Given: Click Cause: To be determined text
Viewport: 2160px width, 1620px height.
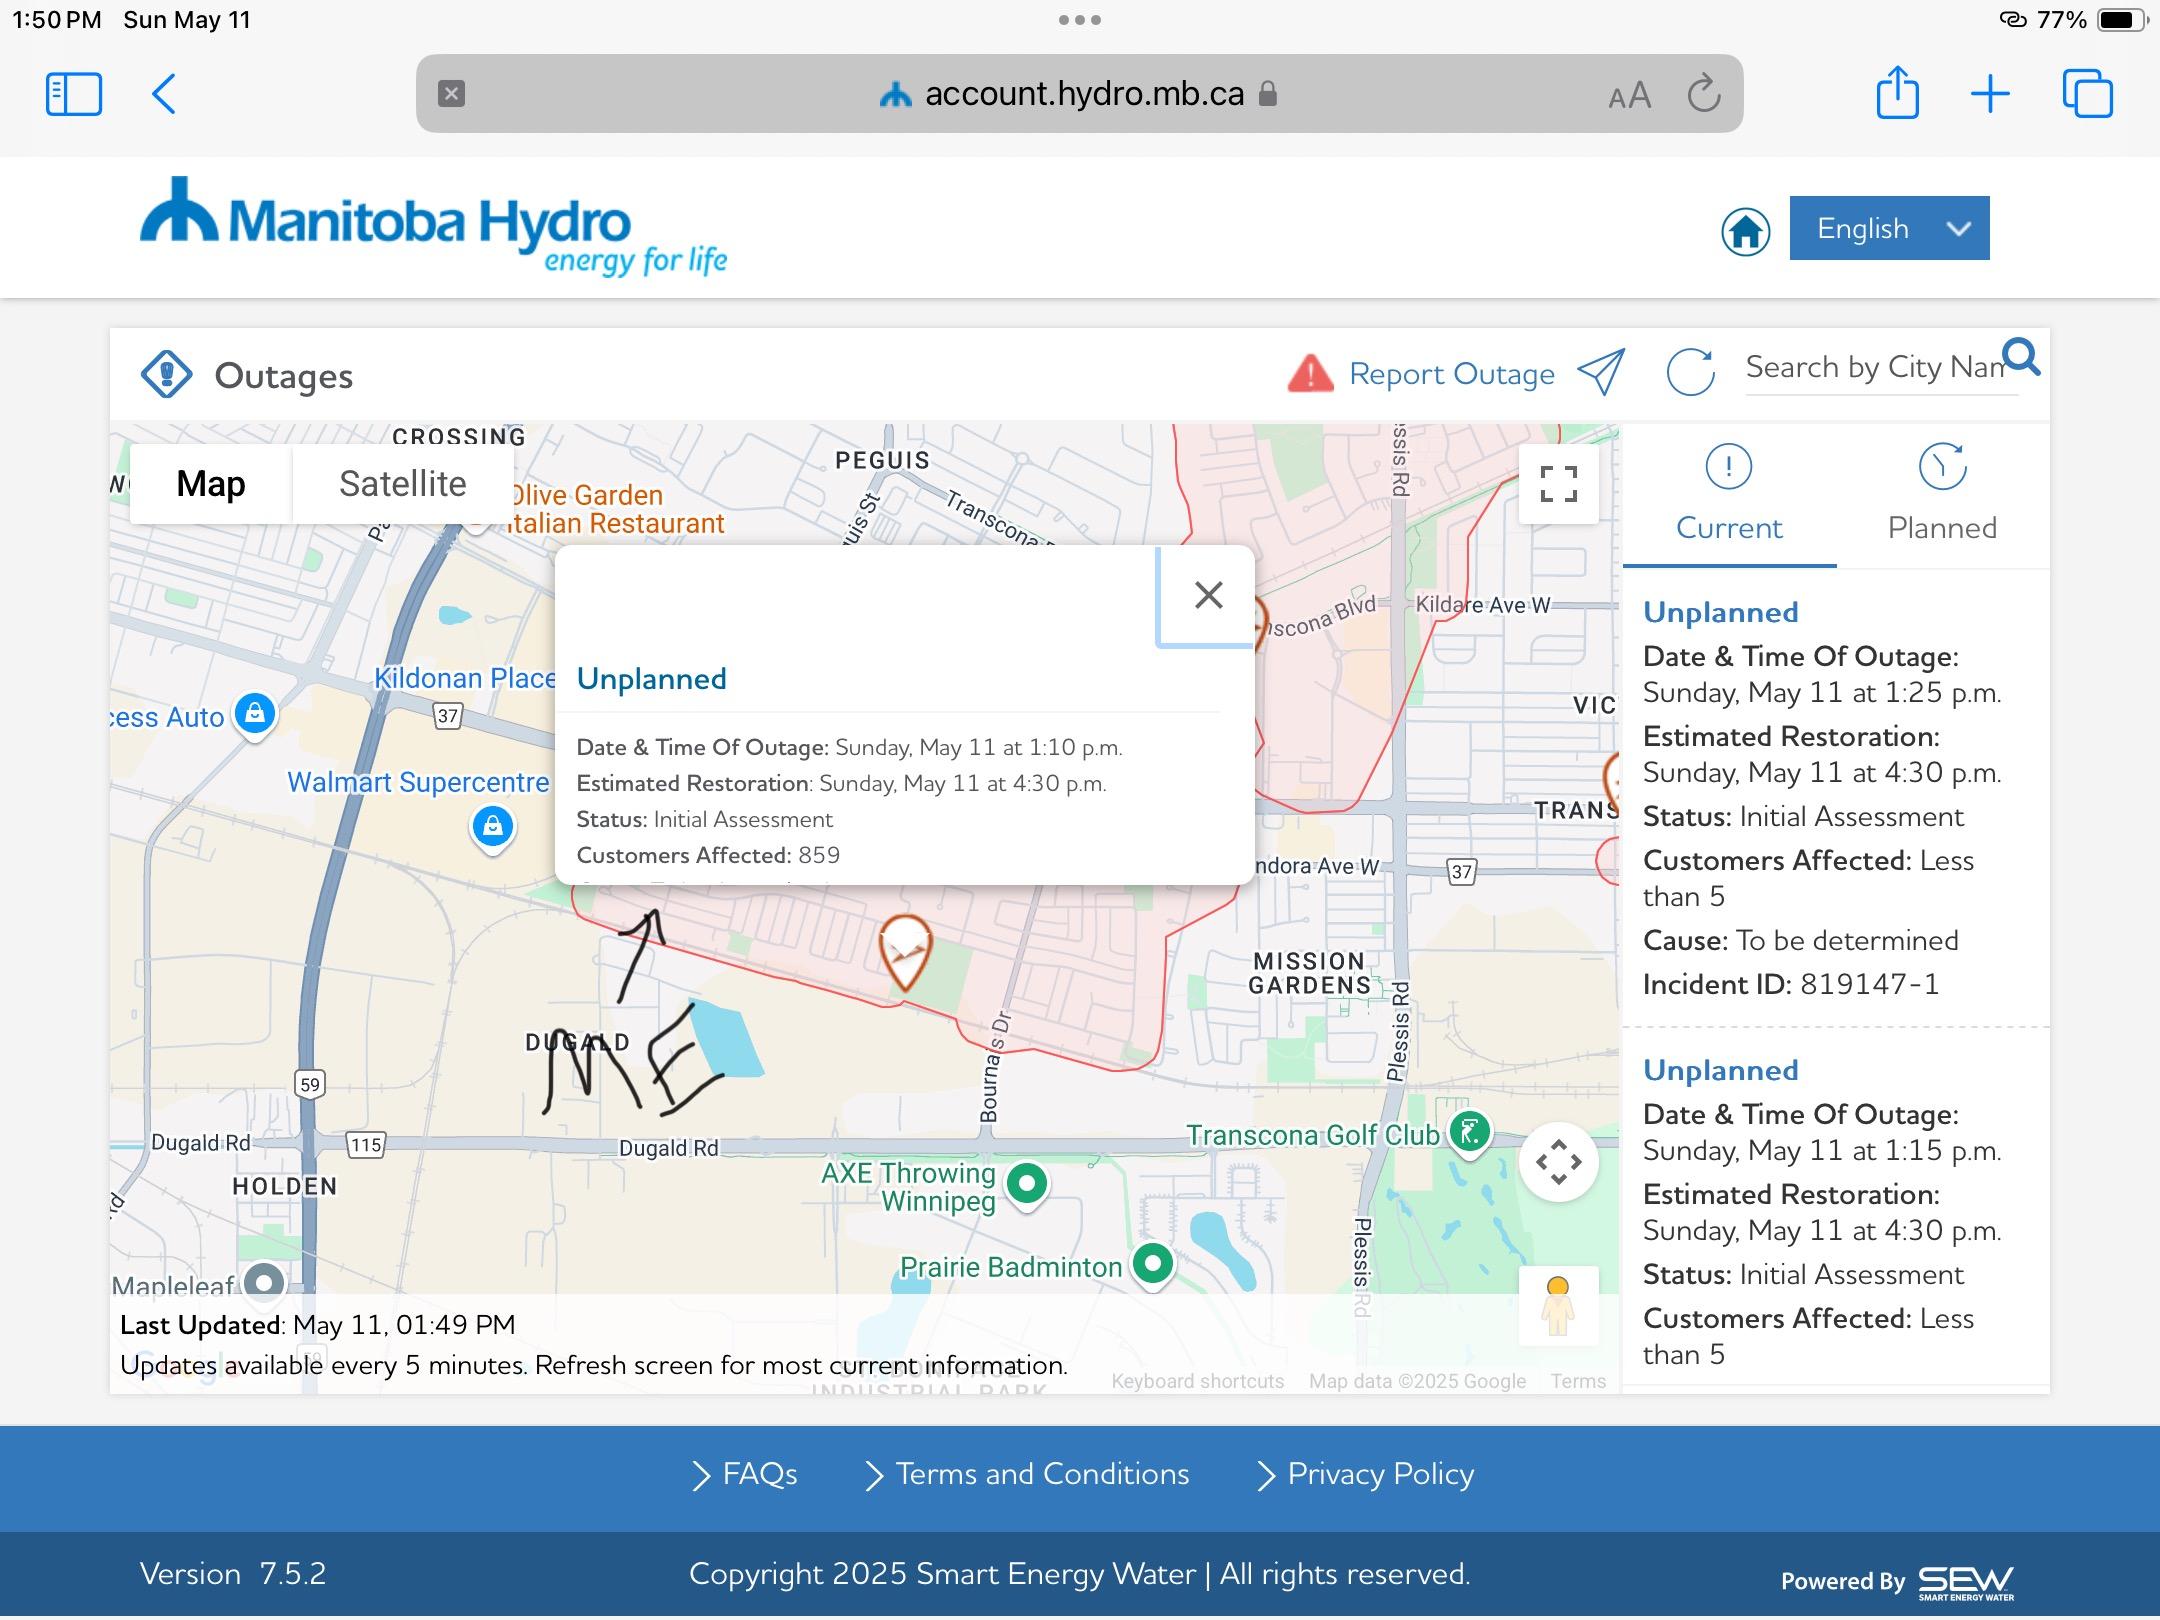Looking at the screenshot, I should tap(1800, 940).
